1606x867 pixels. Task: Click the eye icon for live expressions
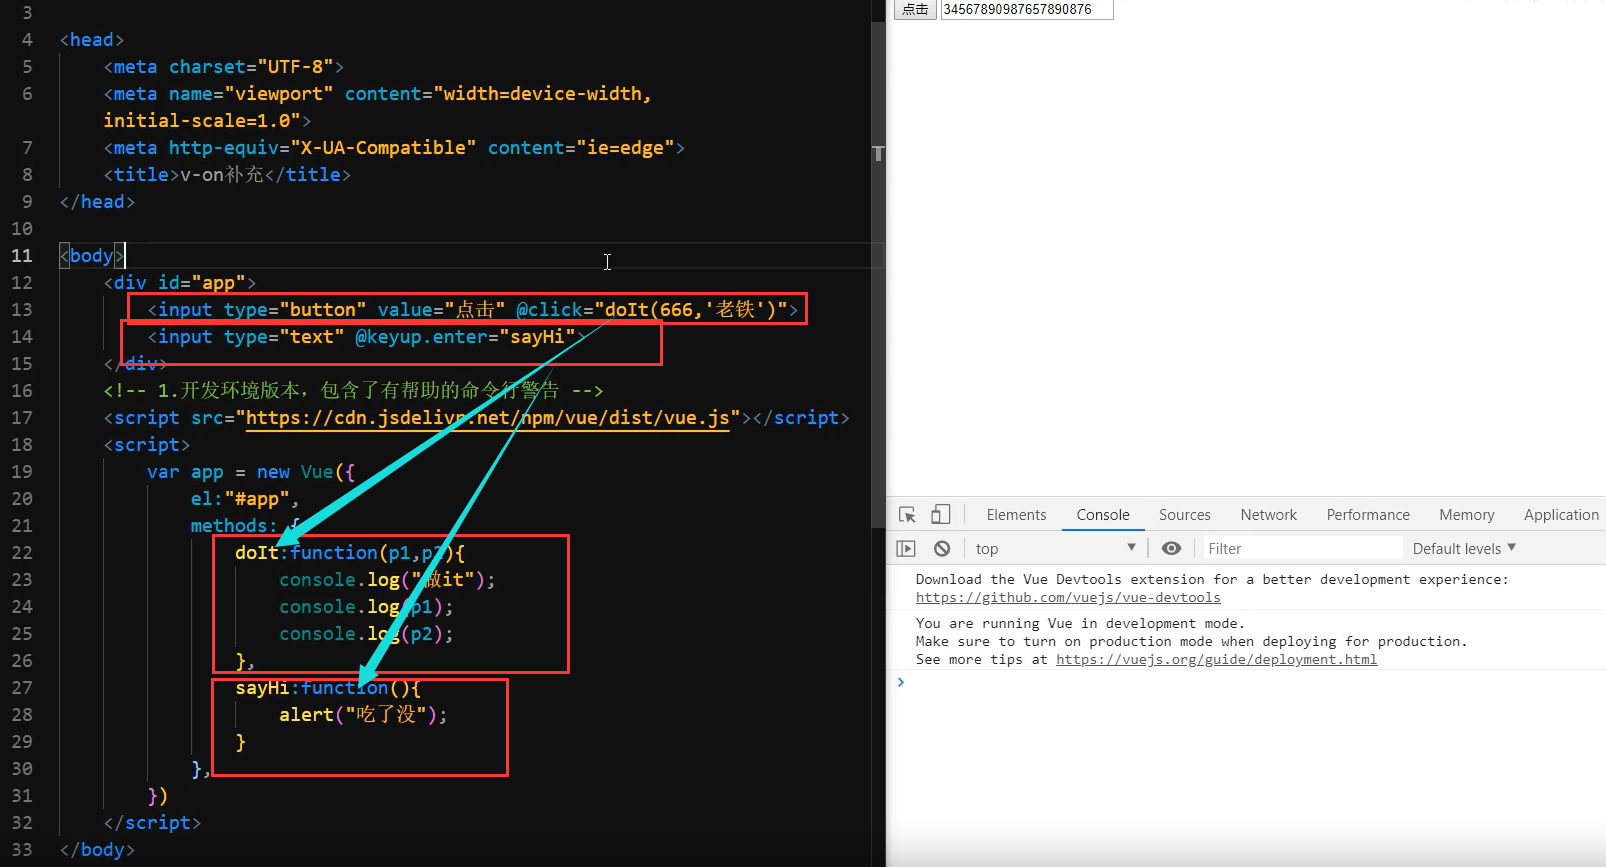[1171, 548]
